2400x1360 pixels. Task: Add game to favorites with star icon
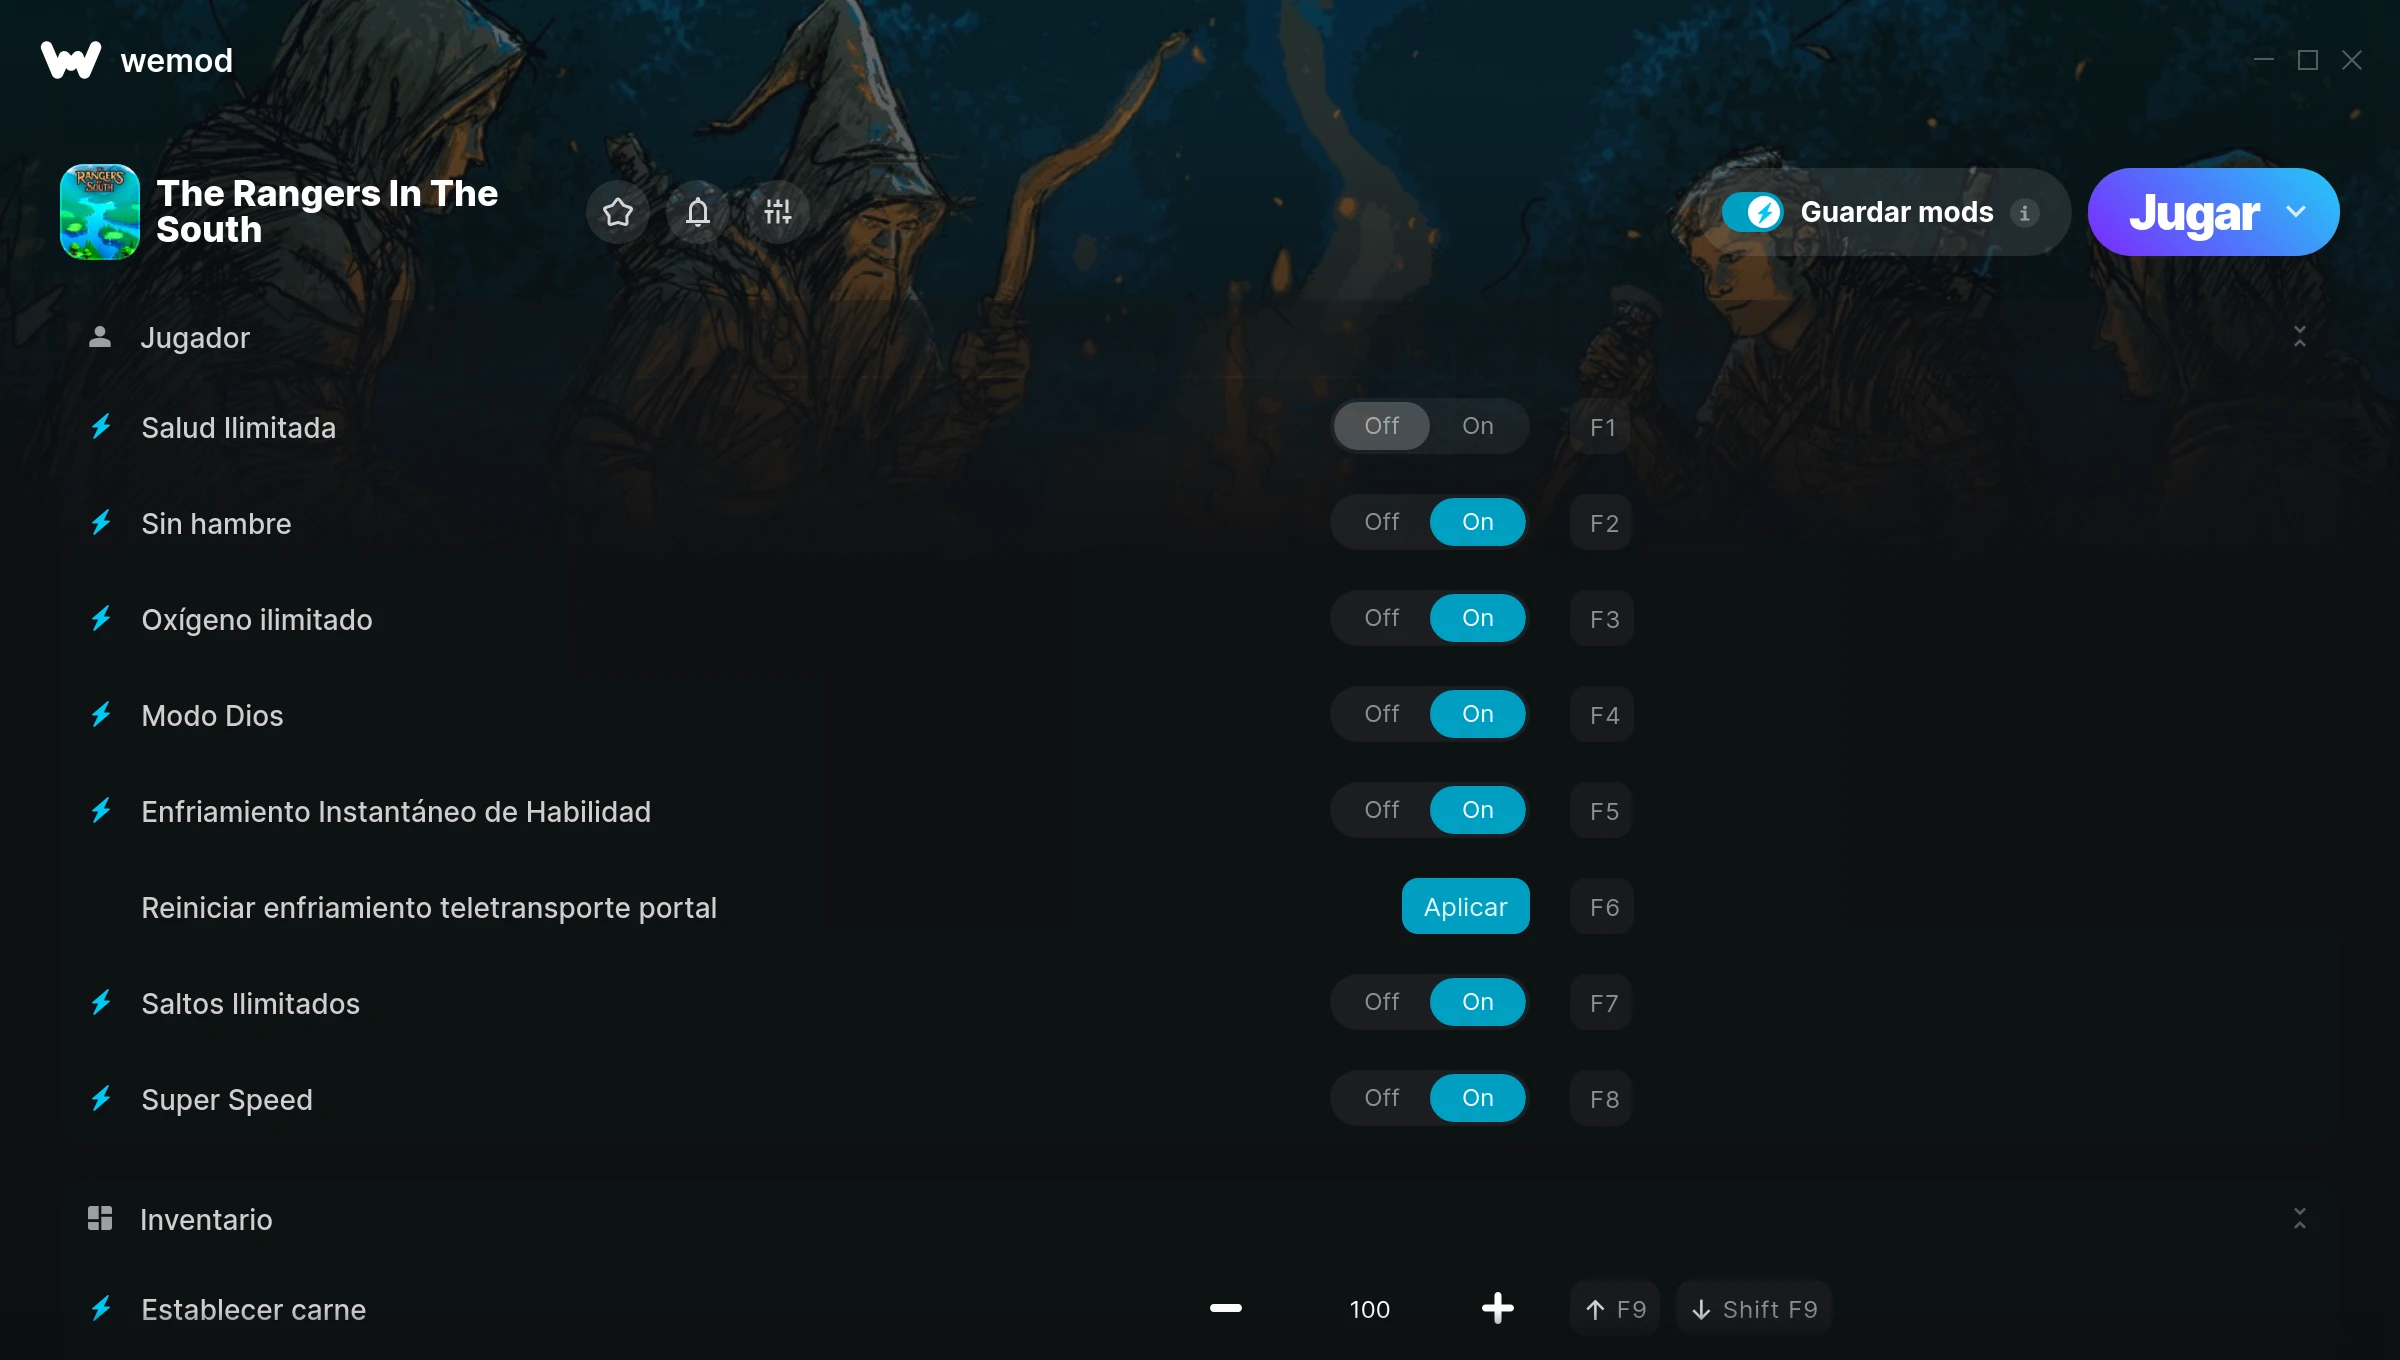point(618,212)
